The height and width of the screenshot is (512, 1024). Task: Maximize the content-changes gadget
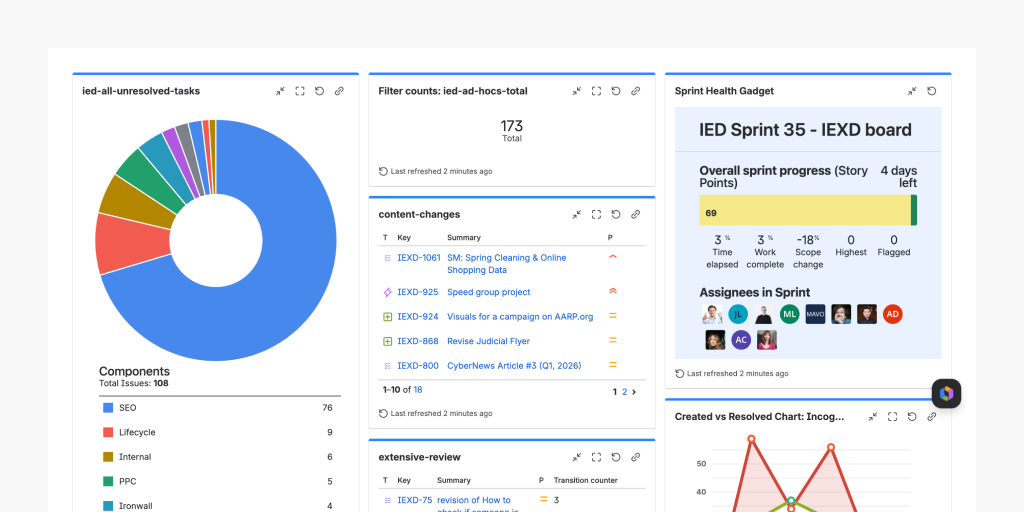coord(596,214)
